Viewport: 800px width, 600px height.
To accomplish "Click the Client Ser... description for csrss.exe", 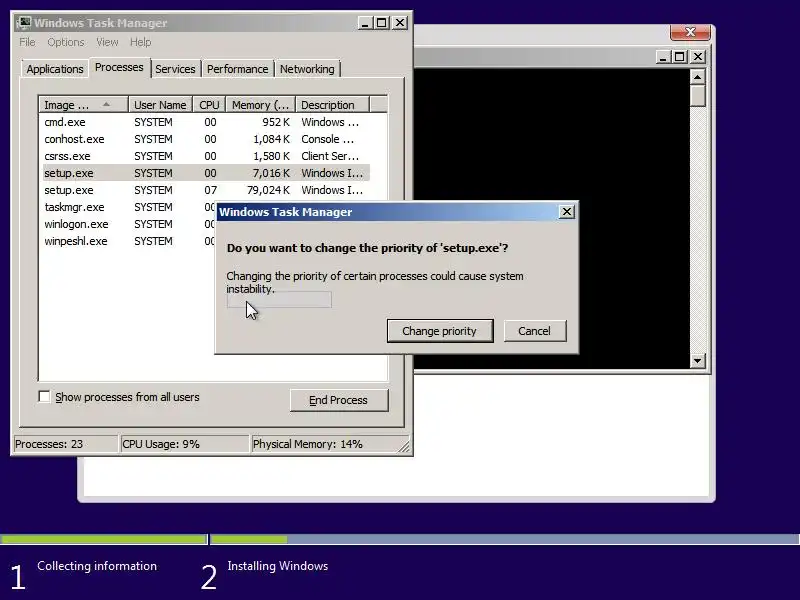I will click(330, 156).
